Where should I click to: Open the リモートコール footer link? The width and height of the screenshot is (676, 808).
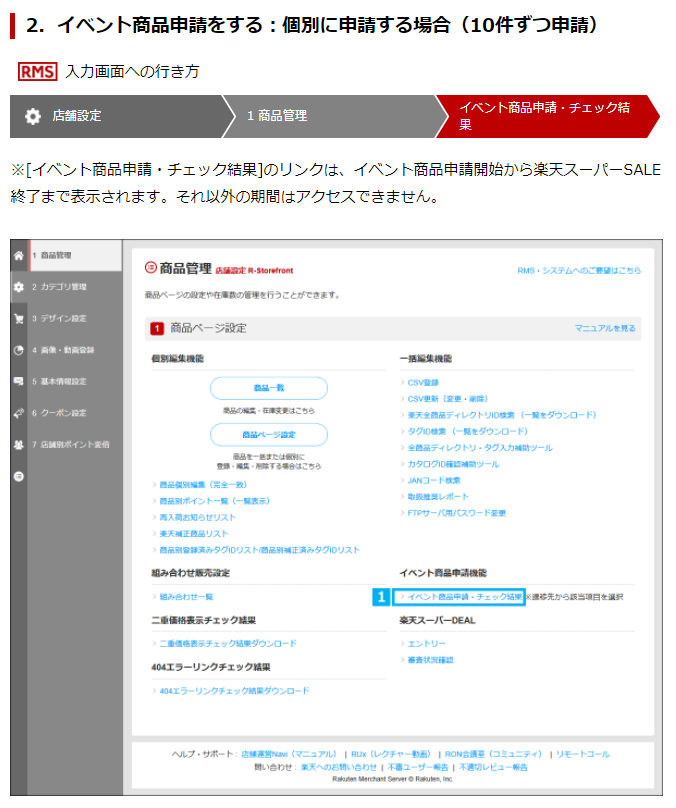583,754
